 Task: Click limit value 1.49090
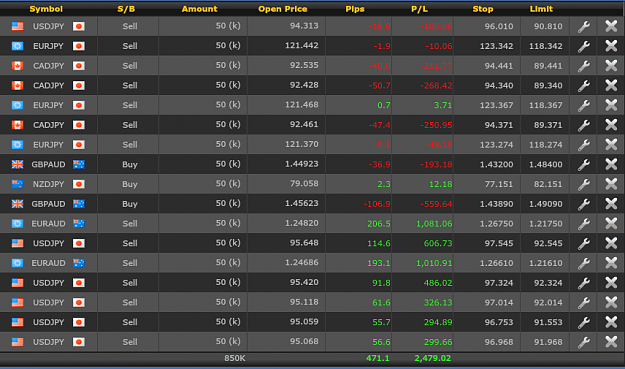click(546, 204)
